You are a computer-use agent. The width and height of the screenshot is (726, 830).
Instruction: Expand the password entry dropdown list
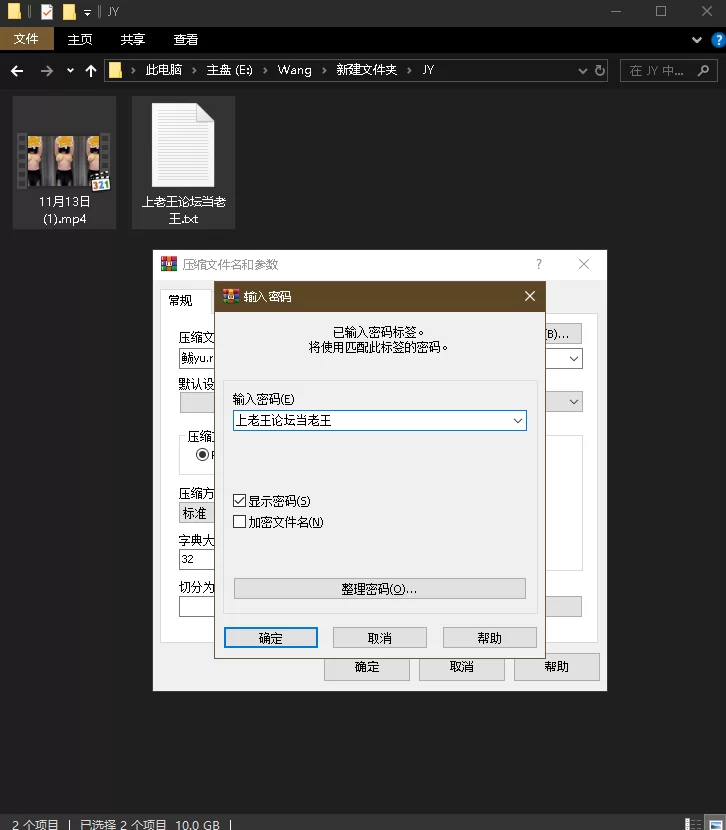(517, 421)
